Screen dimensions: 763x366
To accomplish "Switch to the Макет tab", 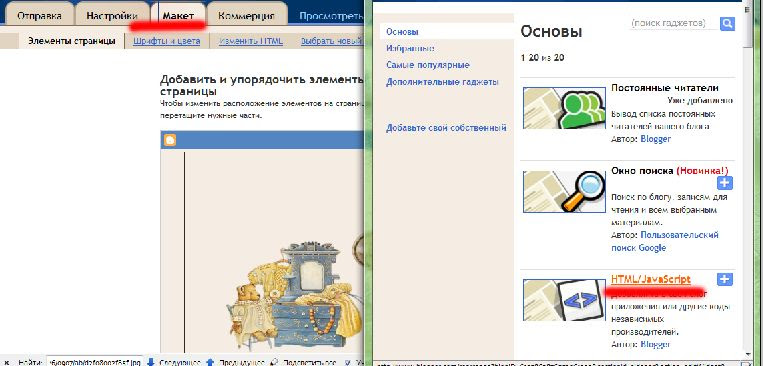I will [x=178, y=16].
